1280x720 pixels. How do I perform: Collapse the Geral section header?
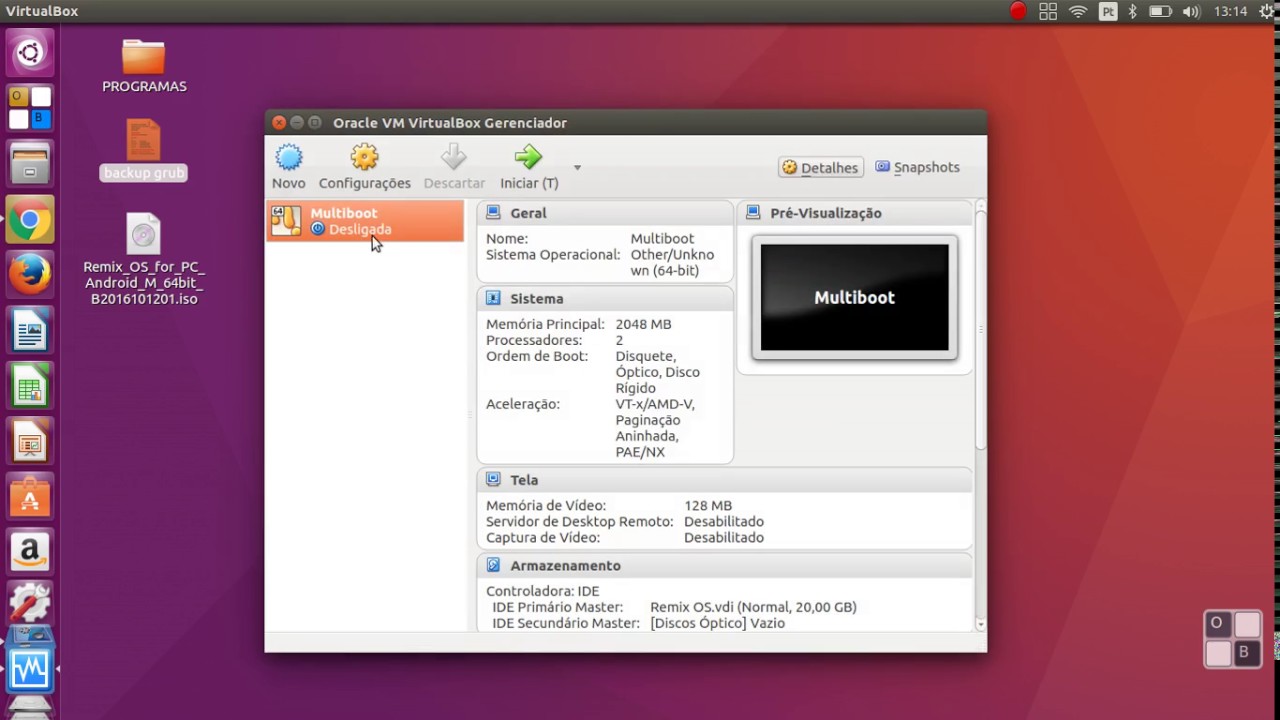[605, 213]
